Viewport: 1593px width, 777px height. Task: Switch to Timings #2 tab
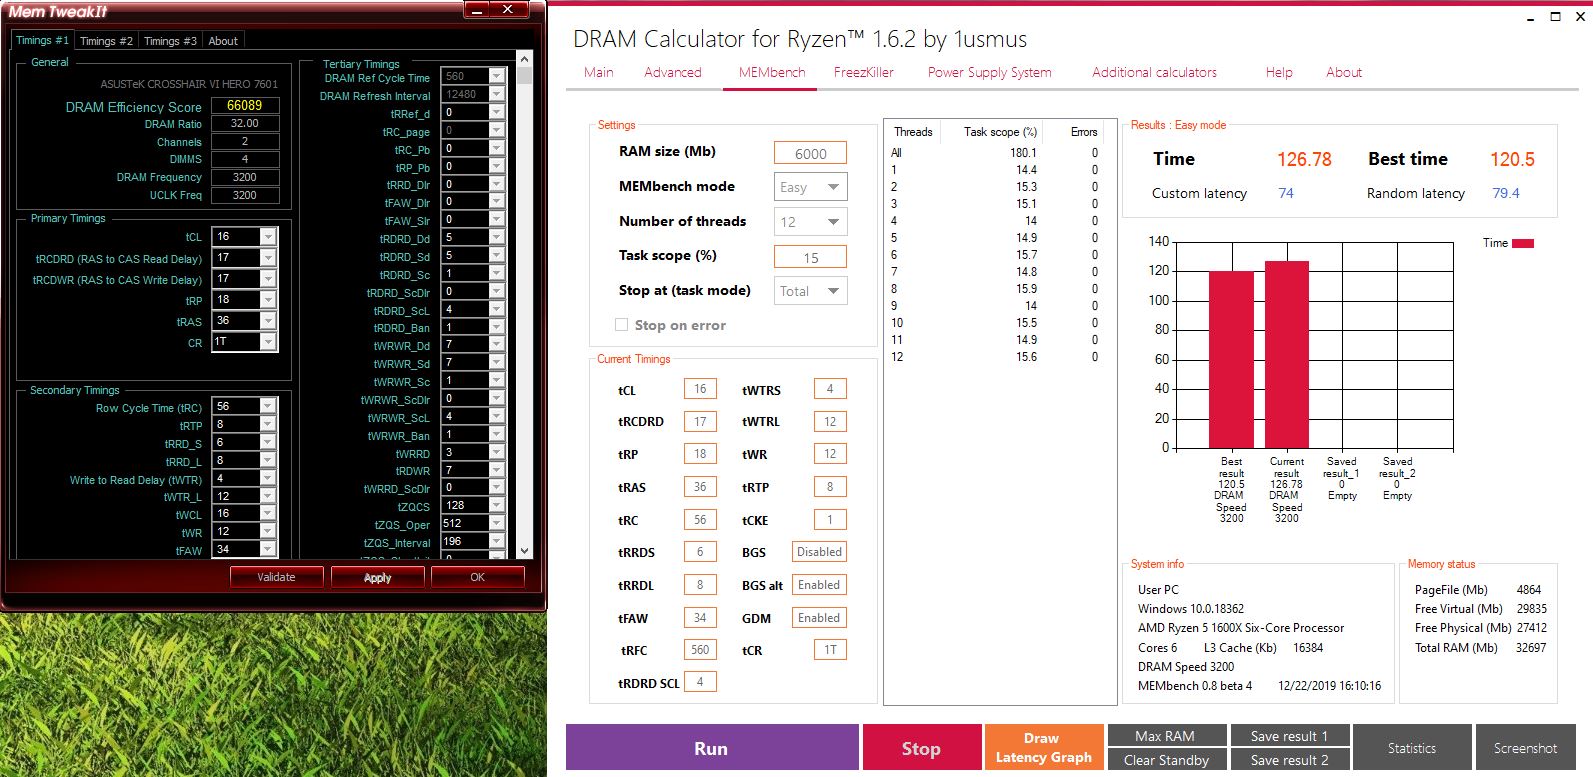click(x=106, y=41)
